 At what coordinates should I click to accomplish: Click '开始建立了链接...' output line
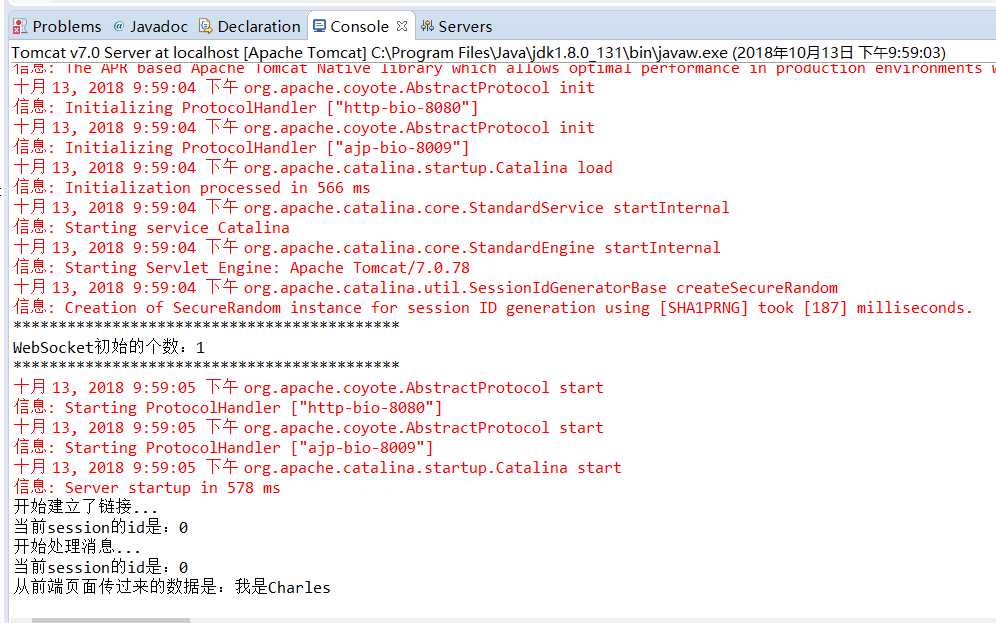[x=86, y=507]
